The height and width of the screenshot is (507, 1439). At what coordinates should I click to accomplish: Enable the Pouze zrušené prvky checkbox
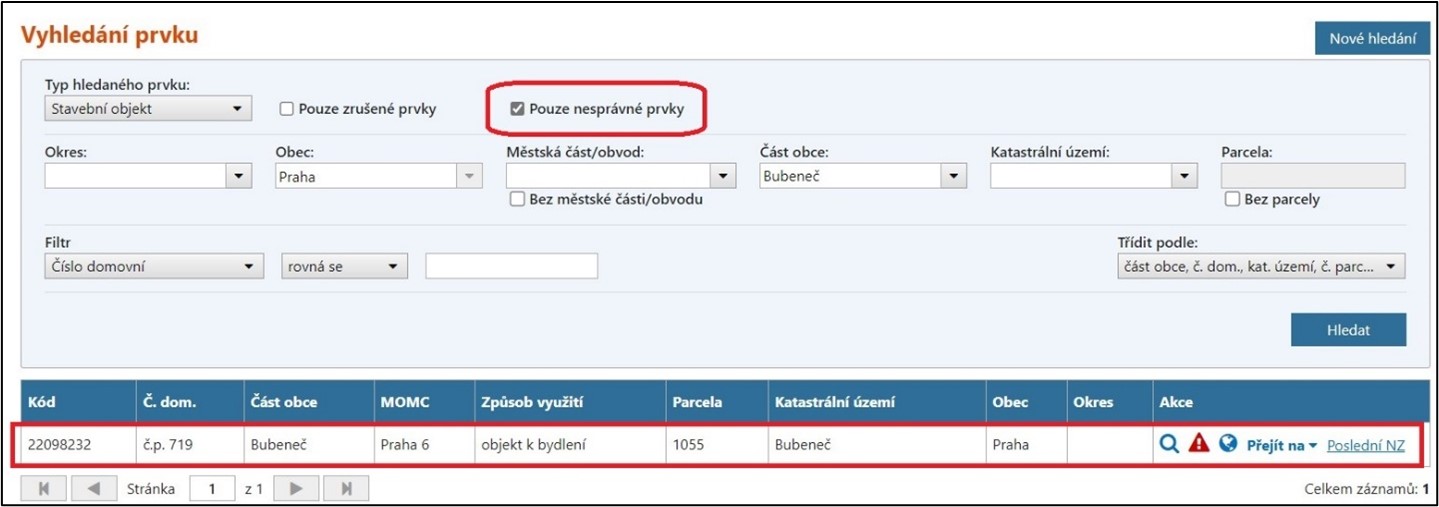(x=287, y=109)
